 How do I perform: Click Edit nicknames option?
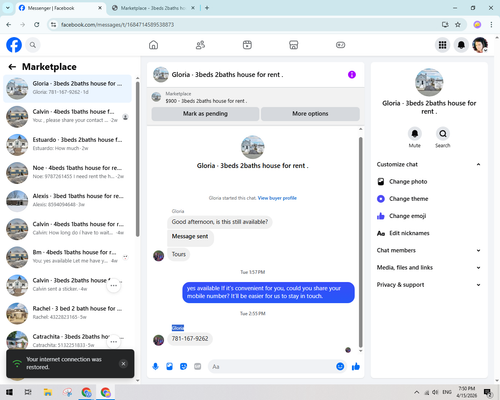pyautogui.click(x=429, y=233)
